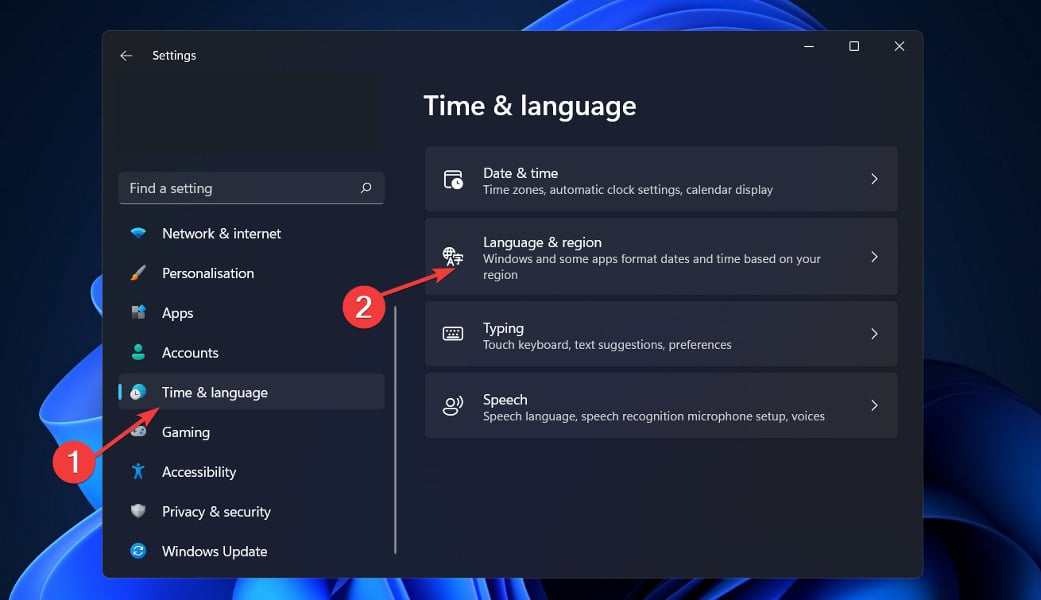1041x600 pixels.
Task: Click the search magnifier icon
Action: [366, 188]
